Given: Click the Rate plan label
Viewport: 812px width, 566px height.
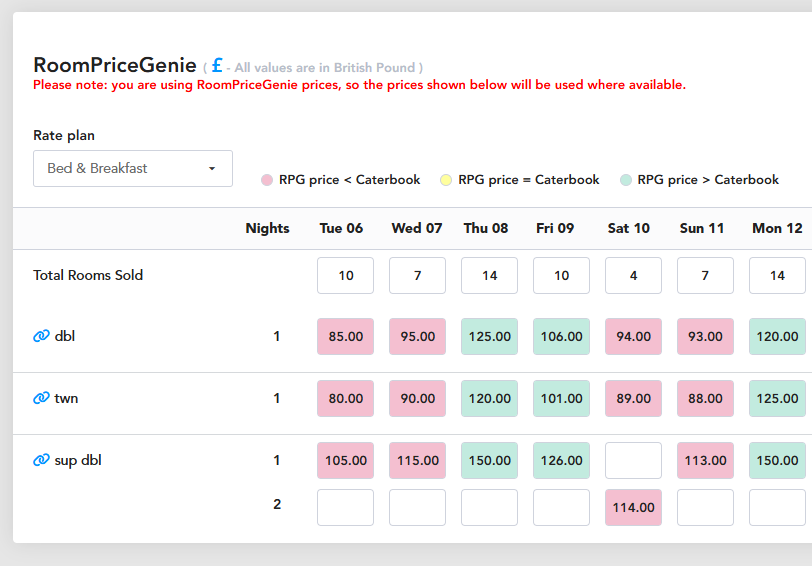Looking at the screenshot, I should click(64, 136).
